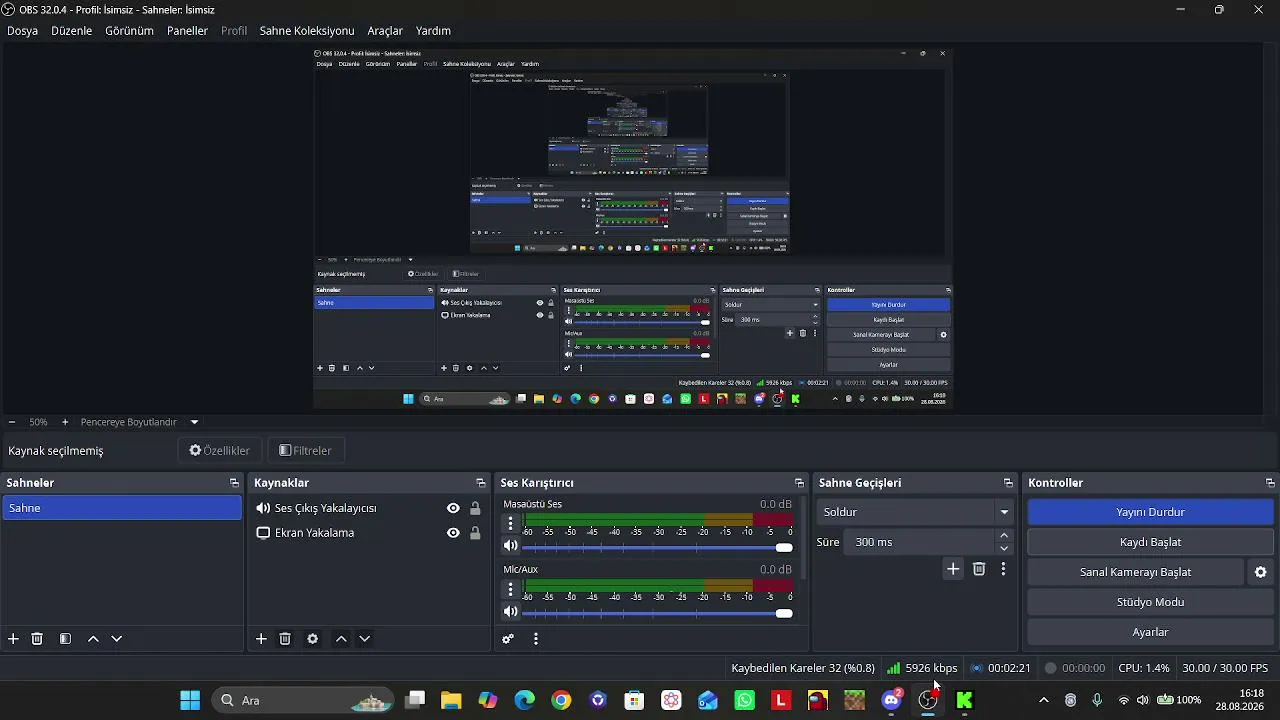Screen dimensions: 1280x720
Task: Open Araçlar menu
Action: [385, 31]
